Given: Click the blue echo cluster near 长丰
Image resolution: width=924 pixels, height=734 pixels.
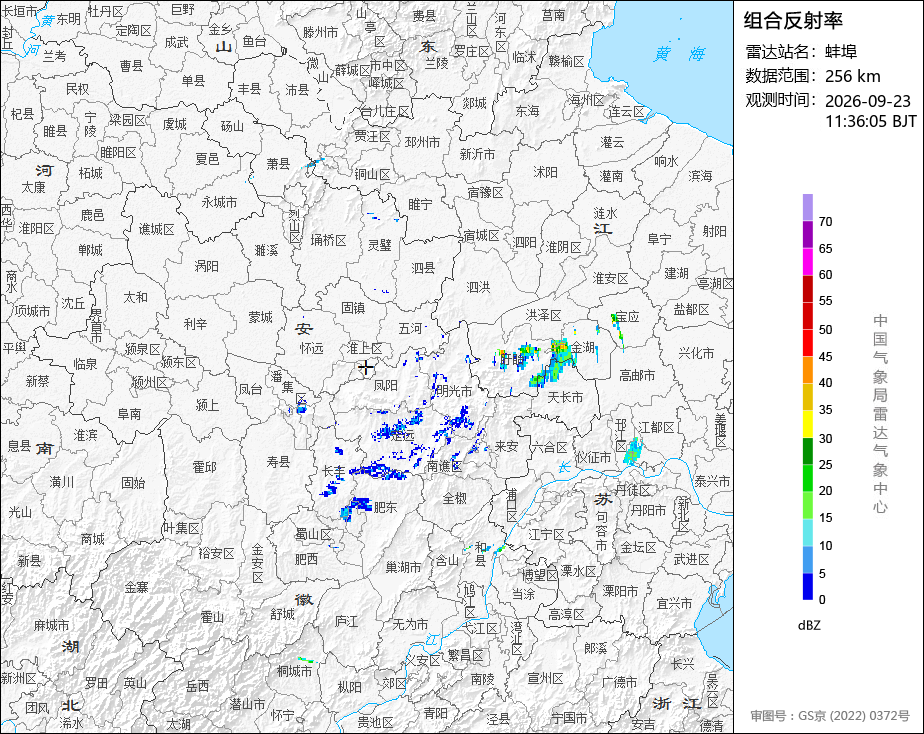Looking at the screenshot, I should click(x=378, y=471).
